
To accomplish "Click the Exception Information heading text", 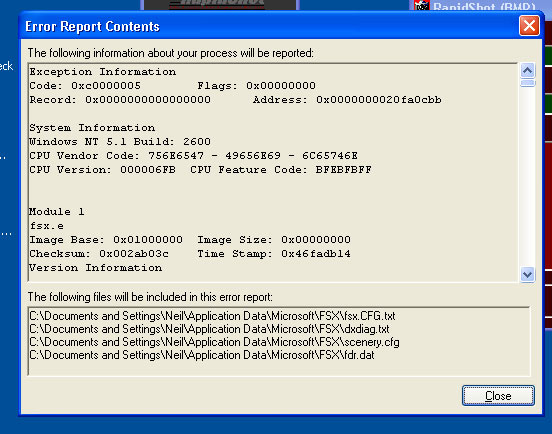I will pyautogui.click(x=102, y=72).
